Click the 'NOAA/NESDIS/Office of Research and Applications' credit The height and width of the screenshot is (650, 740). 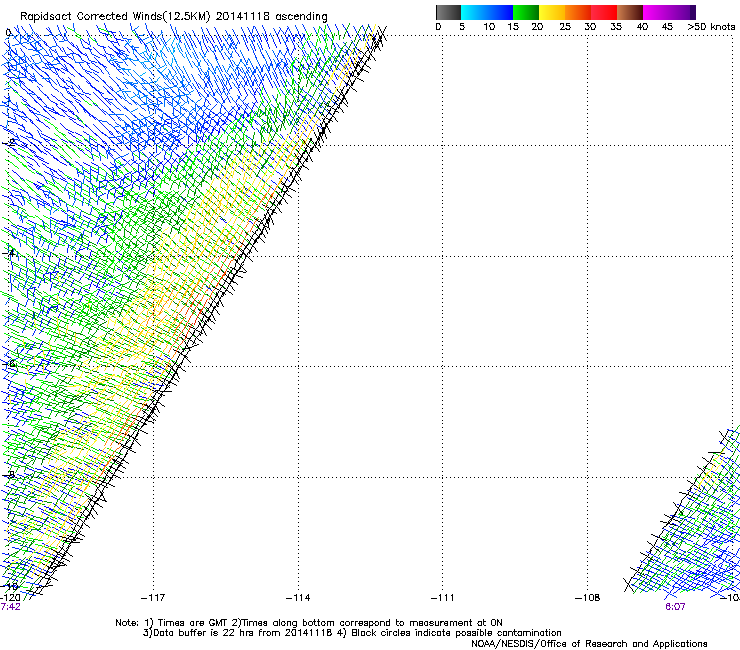click(589, 644)
